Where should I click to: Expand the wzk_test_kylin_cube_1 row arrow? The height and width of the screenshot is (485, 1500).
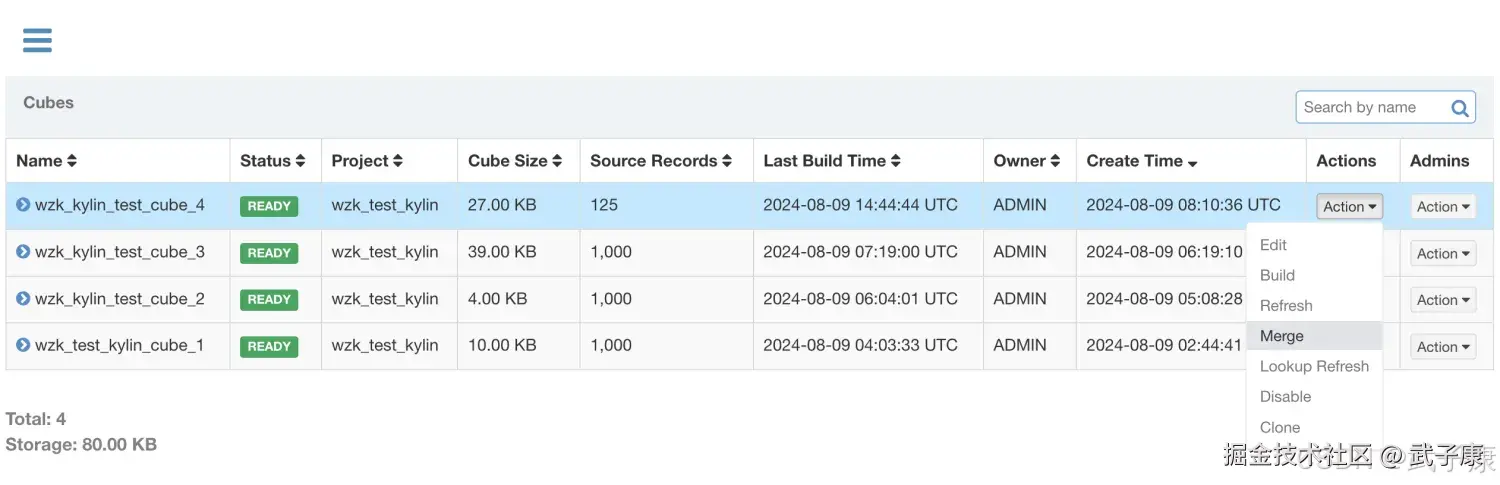[23, 345]
